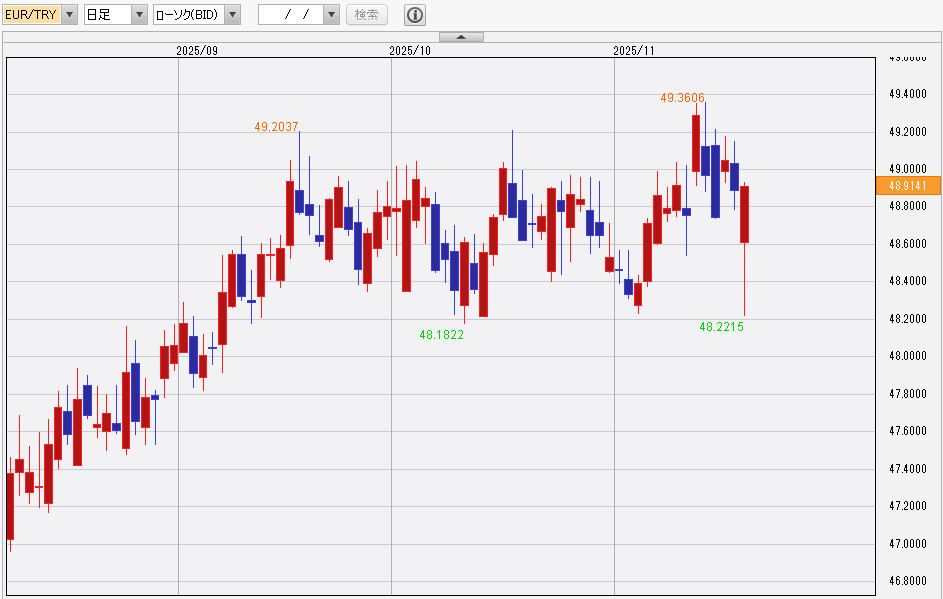Click the 49.4000 price axis label
Screen dimensions: 943x599
(x=908, y=94)
